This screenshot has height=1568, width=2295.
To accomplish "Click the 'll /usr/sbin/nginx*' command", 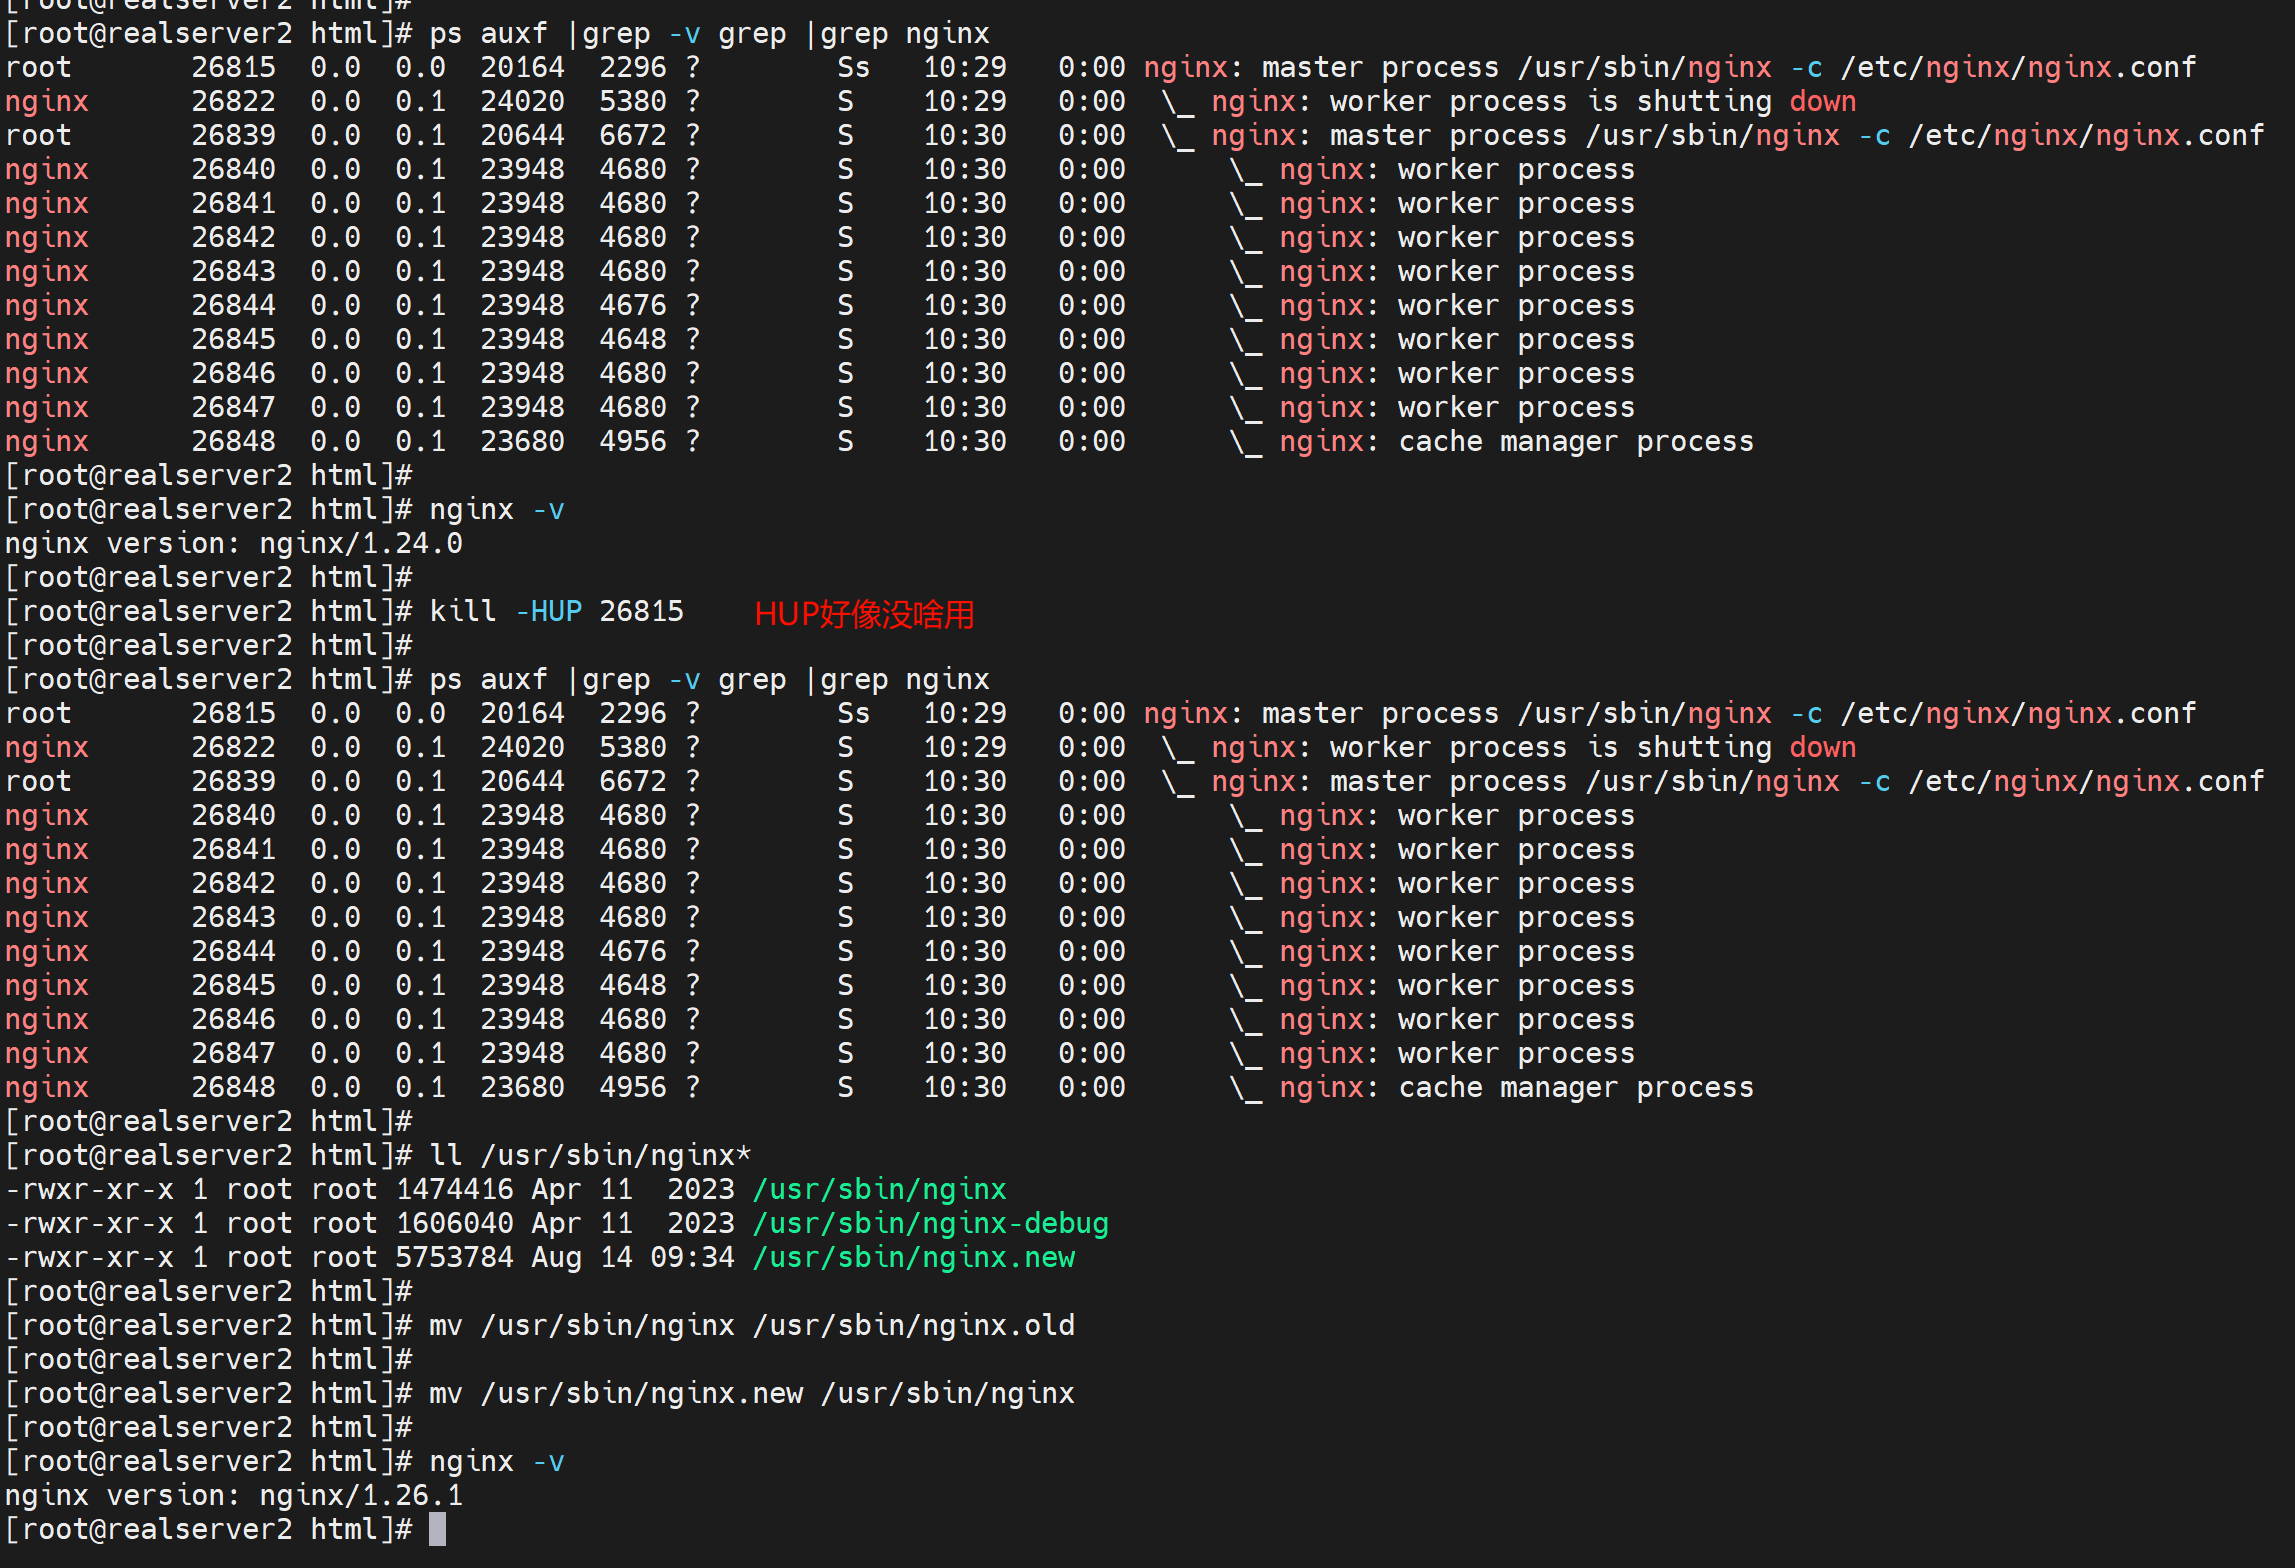I will pos(590,1155).
